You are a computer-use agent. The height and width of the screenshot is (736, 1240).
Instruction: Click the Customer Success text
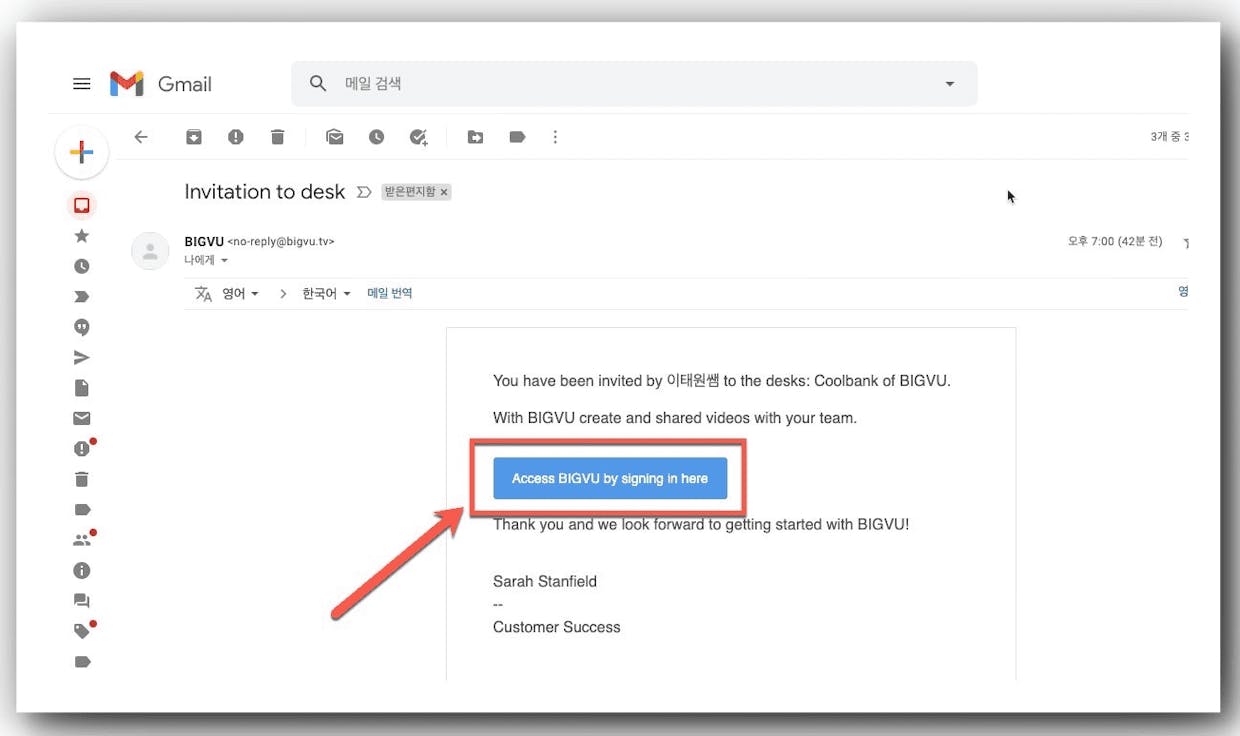point(557,627)
